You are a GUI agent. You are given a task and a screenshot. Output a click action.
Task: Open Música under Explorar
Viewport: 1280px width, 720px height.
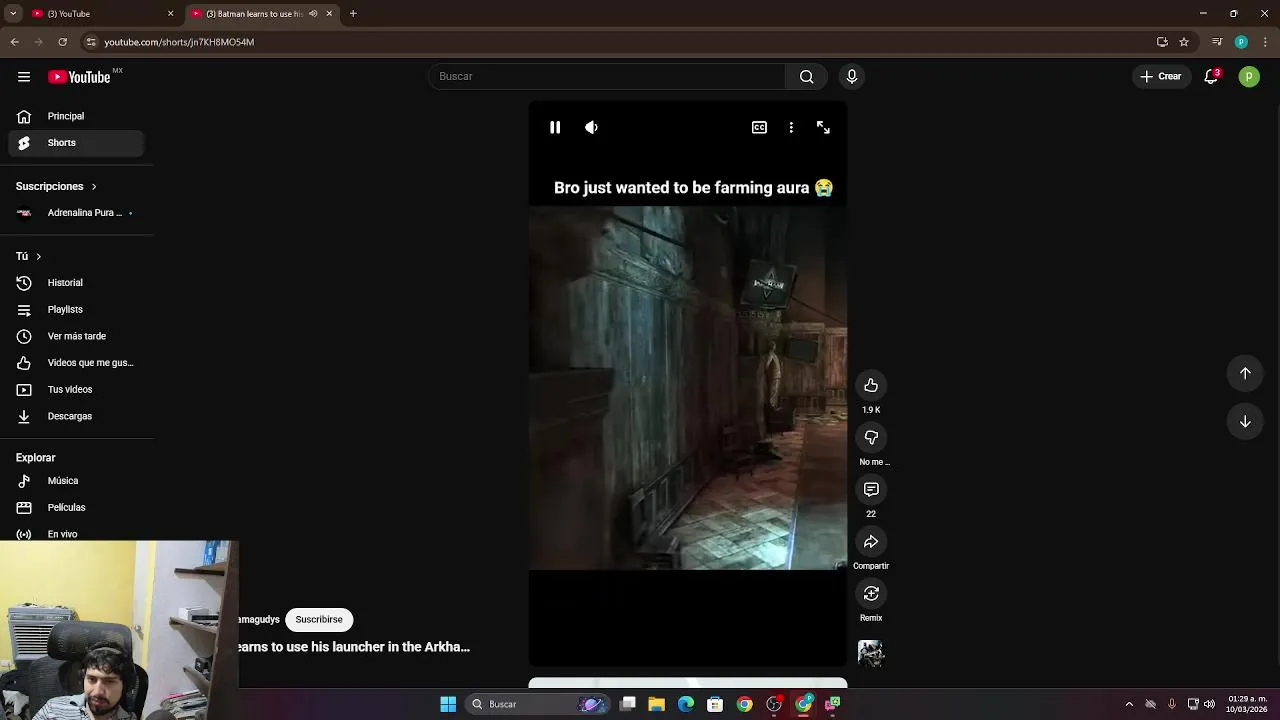click(76, 481)
